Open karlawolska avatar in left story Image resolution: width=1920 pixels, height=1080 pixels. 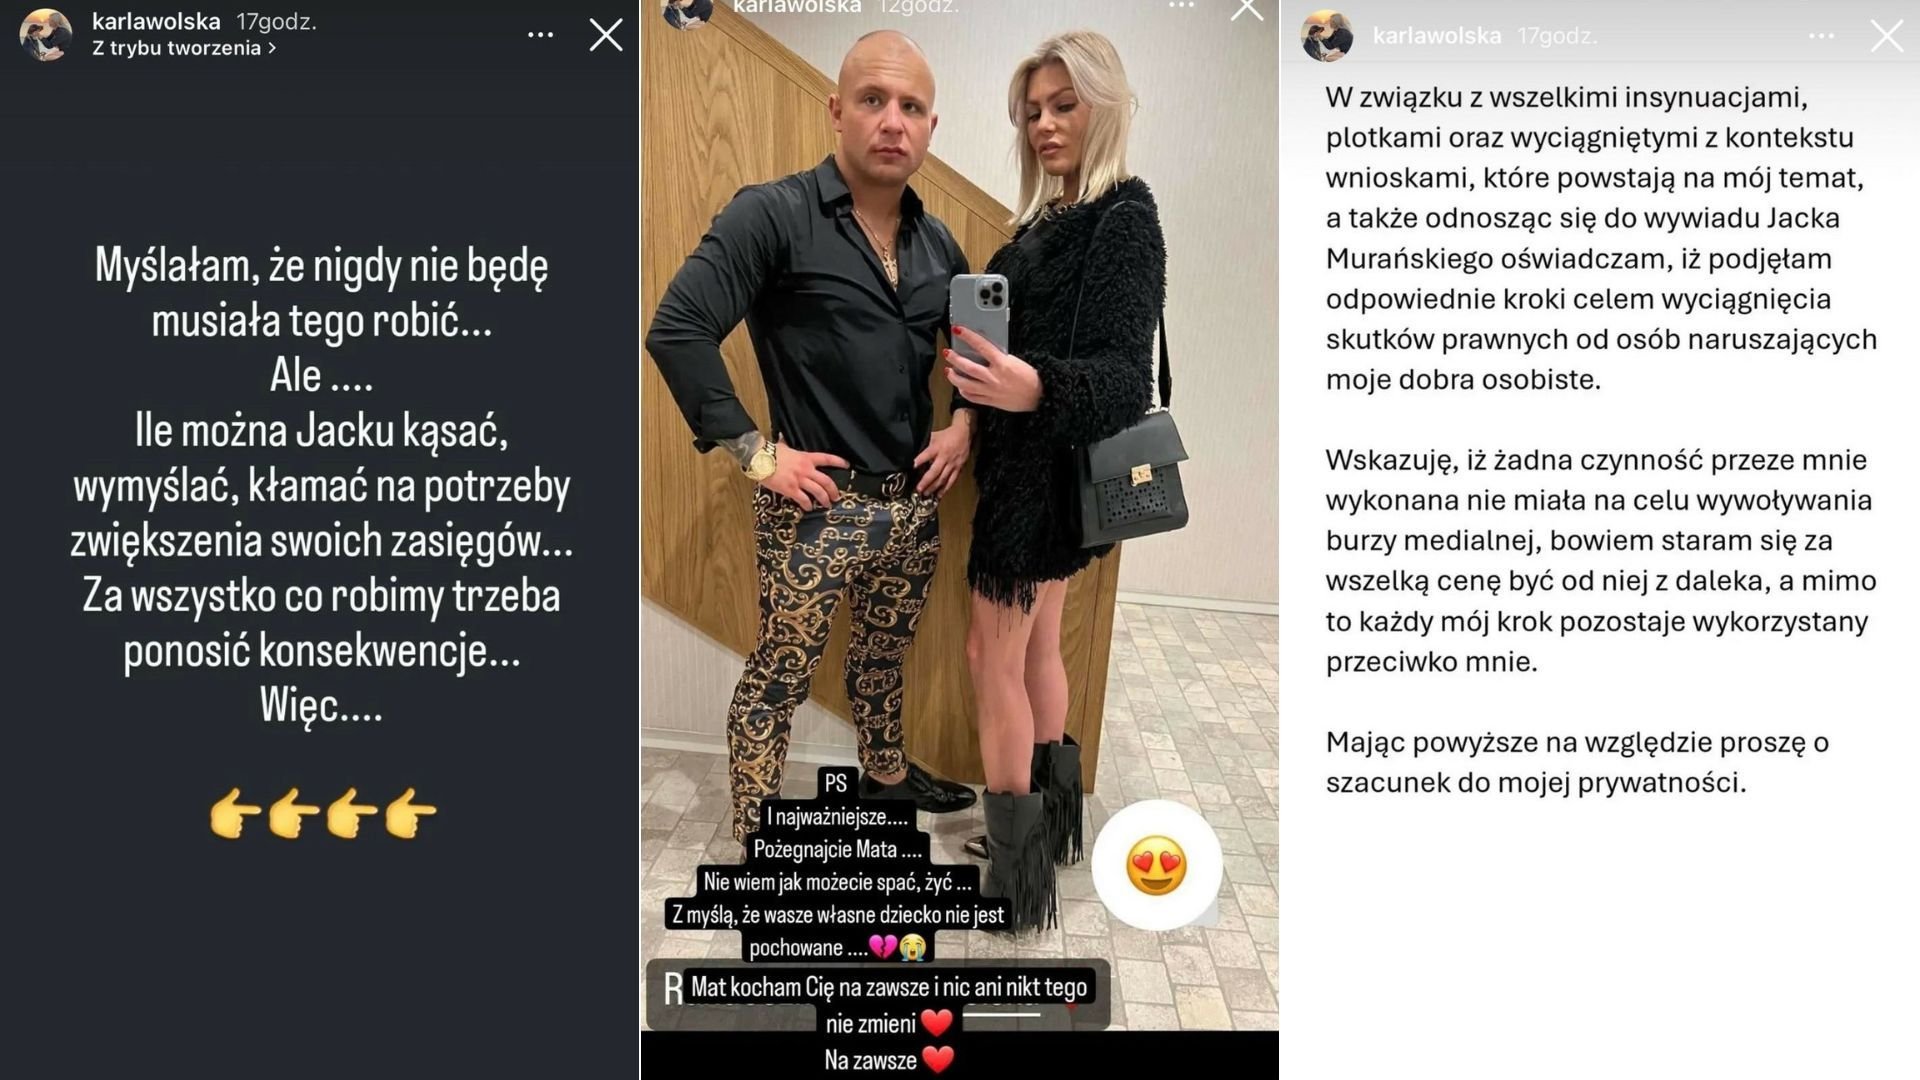(45, 35)
